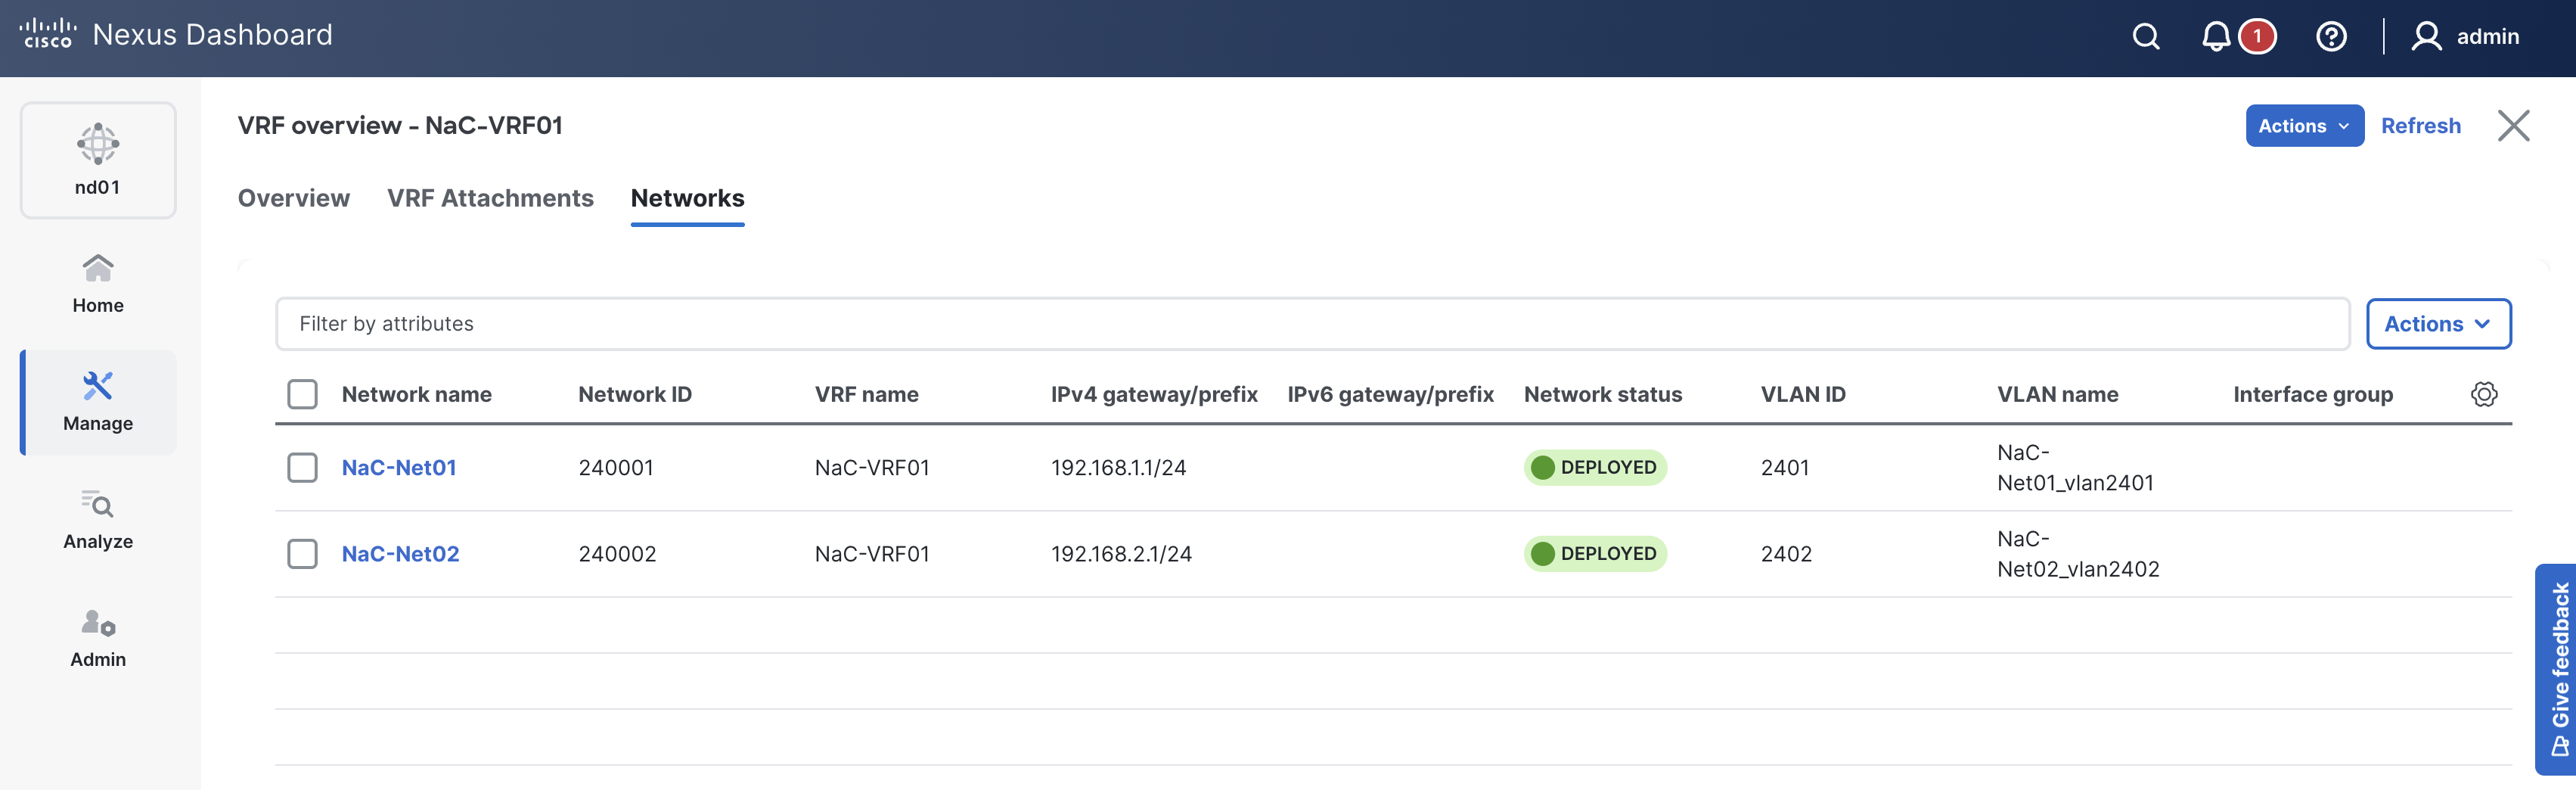Click the Filter by attributes field
Image resolution: width=2576 pixels, height=790 pixels.
1311,324
